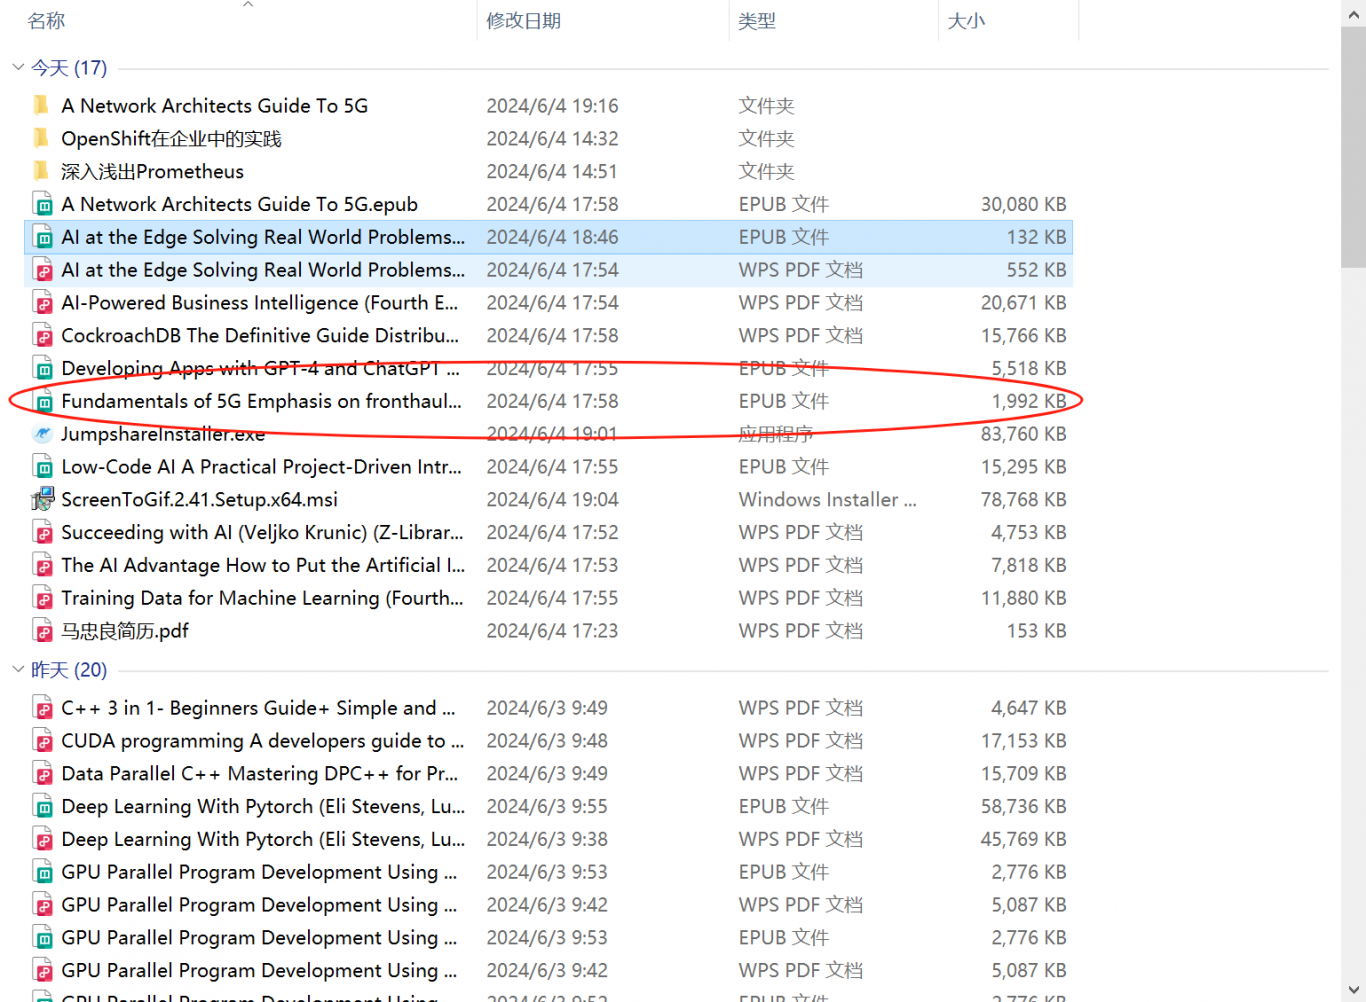Image resolution: width=1366 pixels, height=1002 pixels.
Task: Click the 昨天 (20) group header label
Action: point(69,670)
